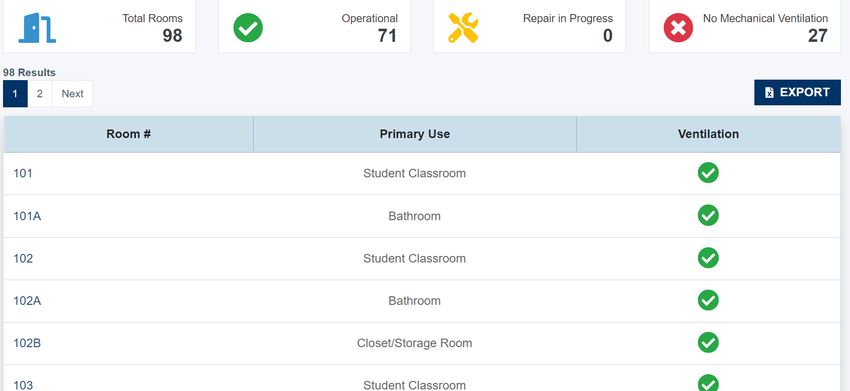850x391 pixels.
Task: Click the green Operational checkmark icon
Action: point(248,28)
